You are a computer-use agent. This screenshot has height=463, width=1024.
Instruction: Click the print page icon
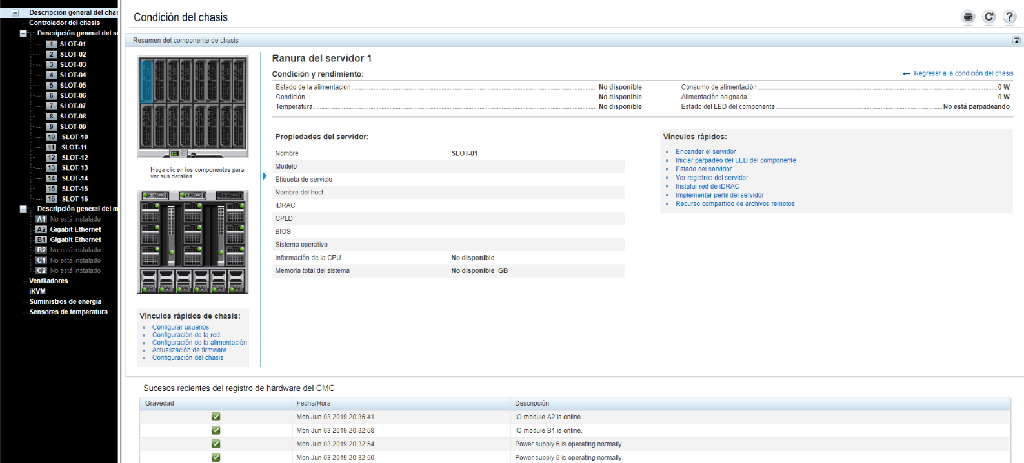[x=968, y=16]
